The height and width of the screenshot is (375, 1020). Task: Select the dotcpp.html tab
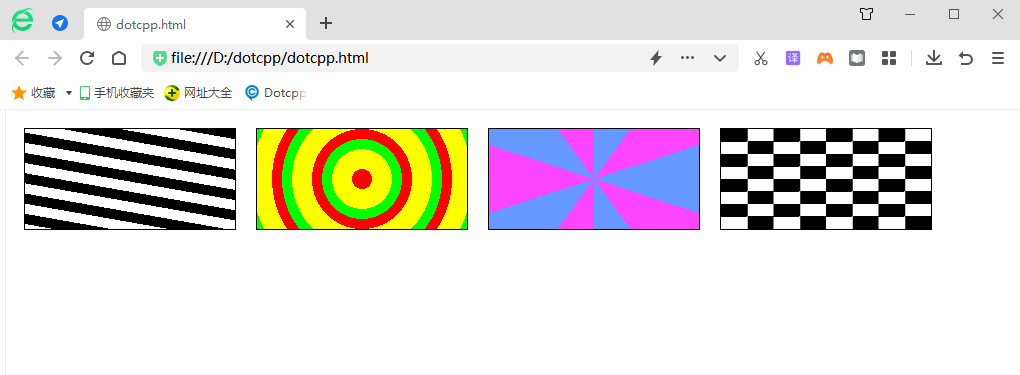pyautogui.click(x=195, y=24)
